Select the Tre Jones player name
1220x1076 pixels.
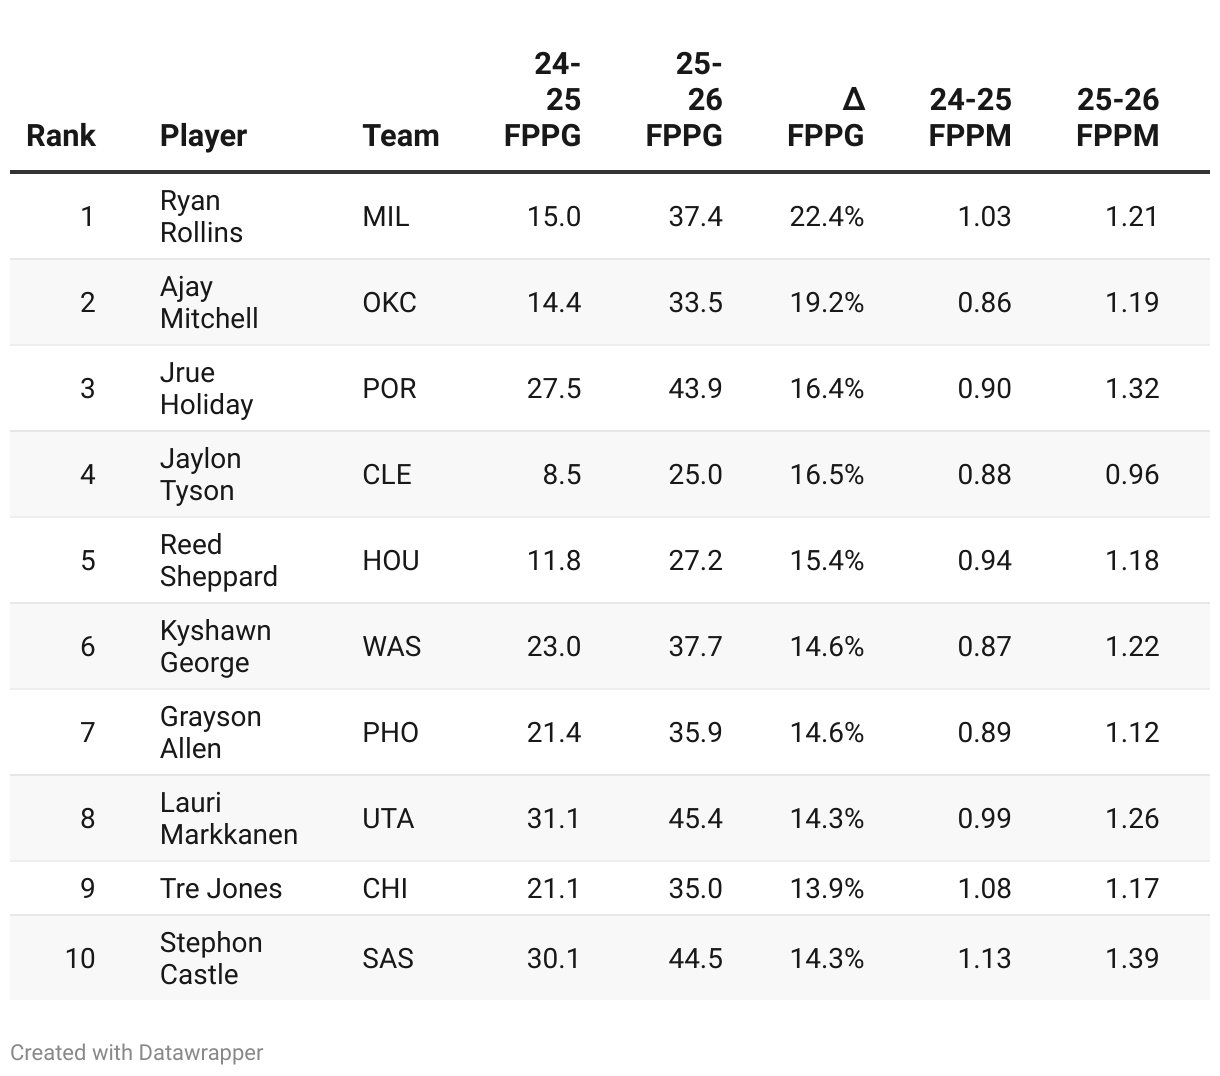click(221, 888)
